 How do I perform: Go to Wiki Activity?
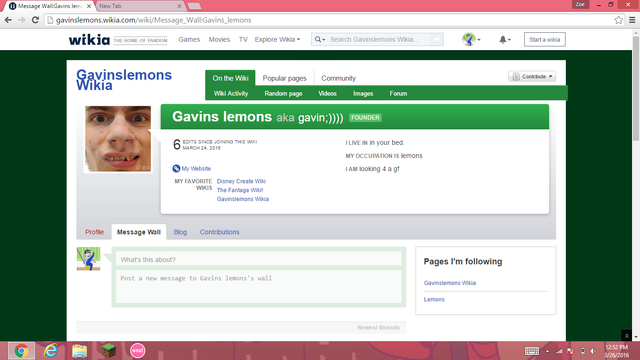[231, 93]
